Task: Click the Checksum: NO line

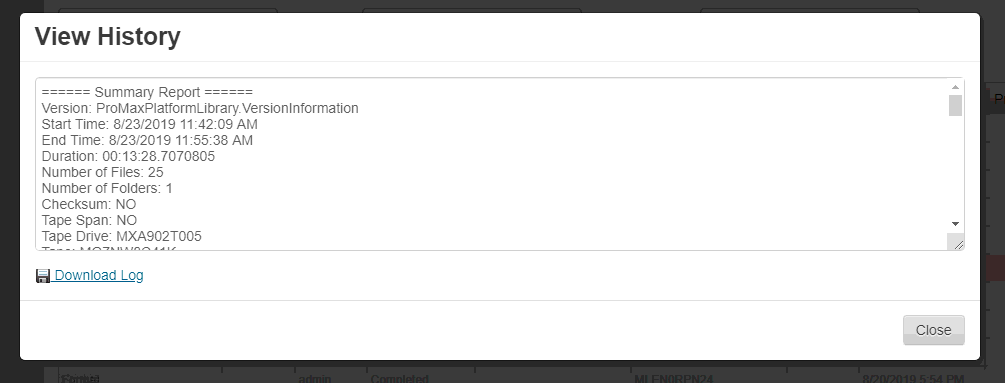Action: pos(89,204)
